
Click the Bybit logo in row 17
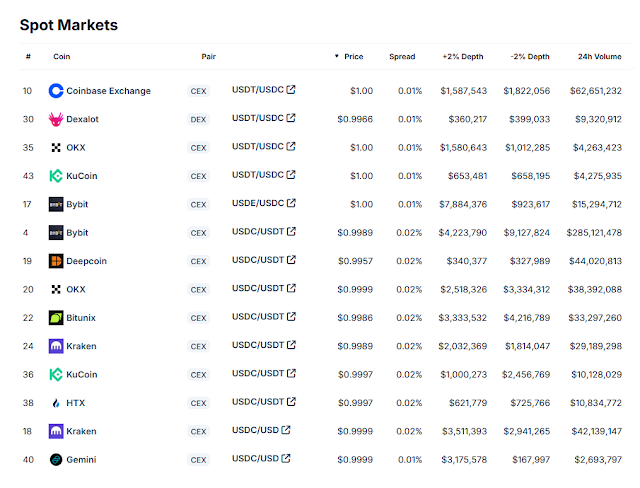coord(56,204)
